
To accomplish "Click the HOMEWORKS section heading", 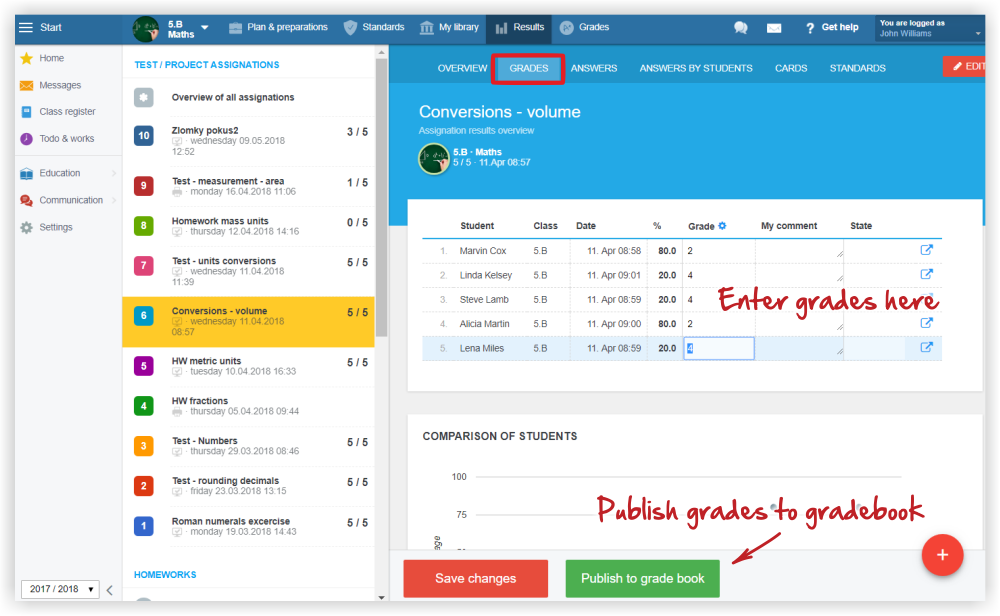I will (165, 575).
